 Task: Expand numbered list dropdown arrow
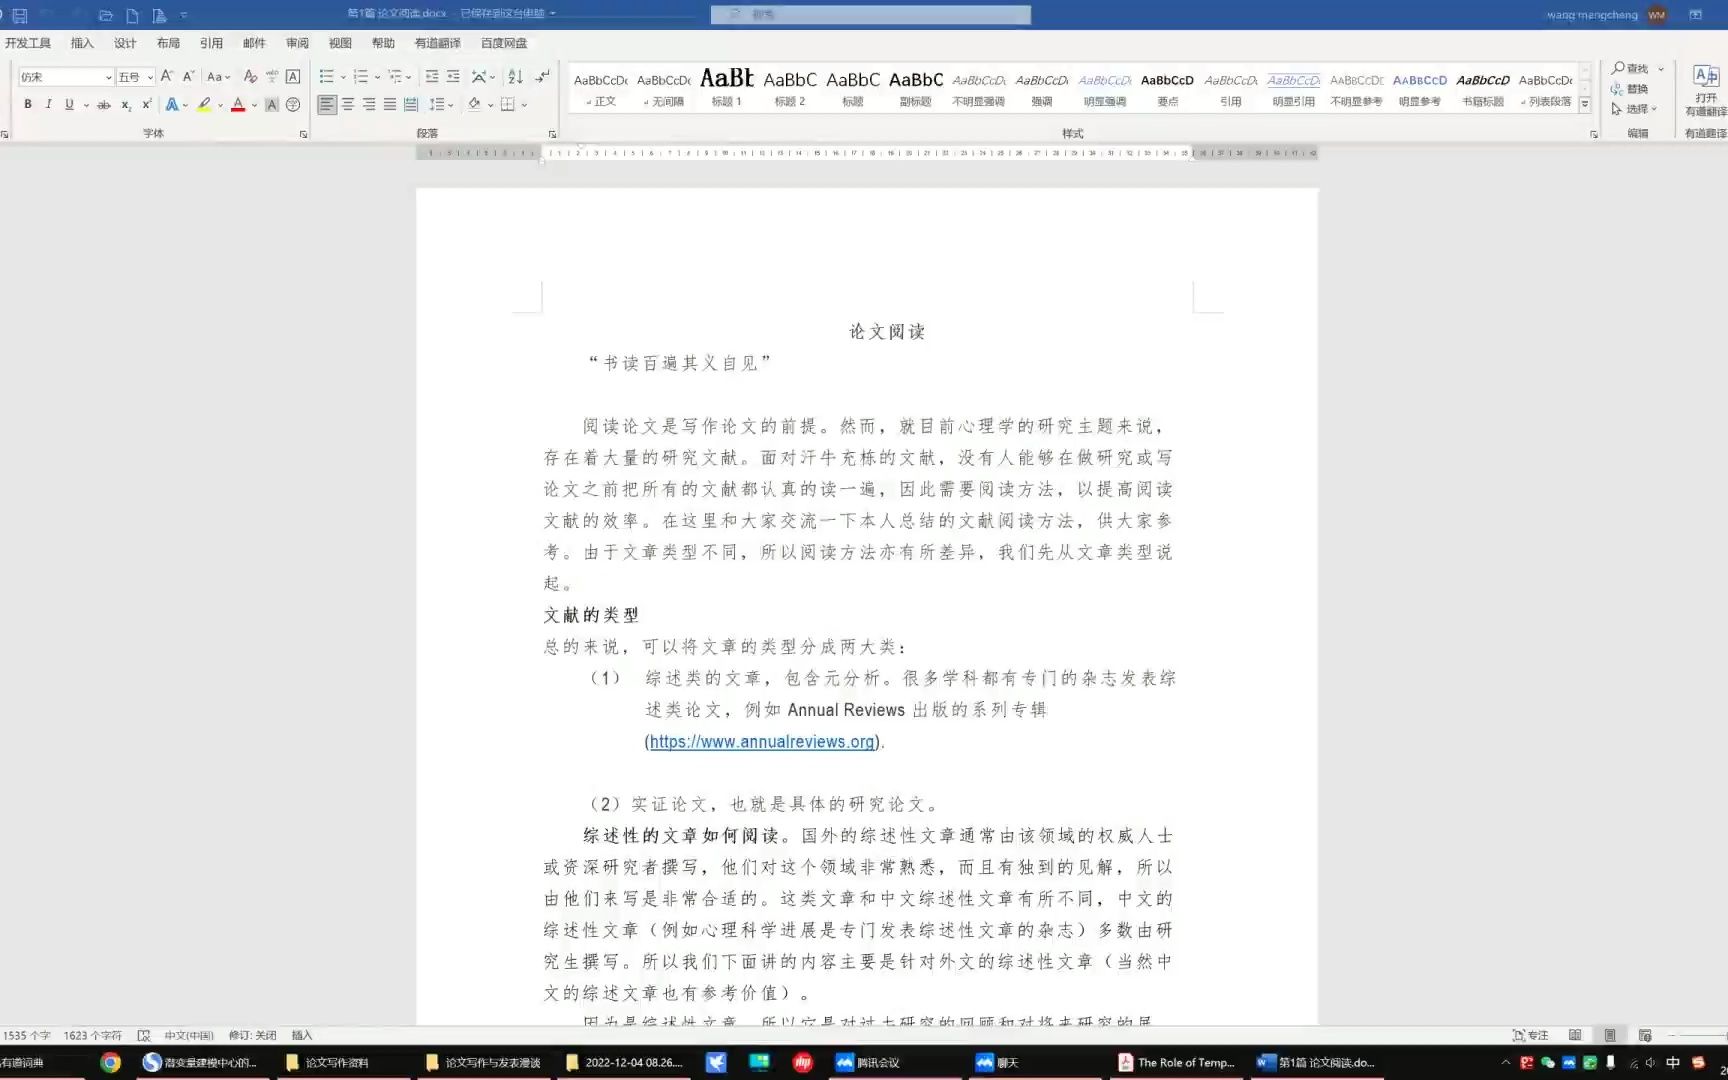[x=377, y=77]
